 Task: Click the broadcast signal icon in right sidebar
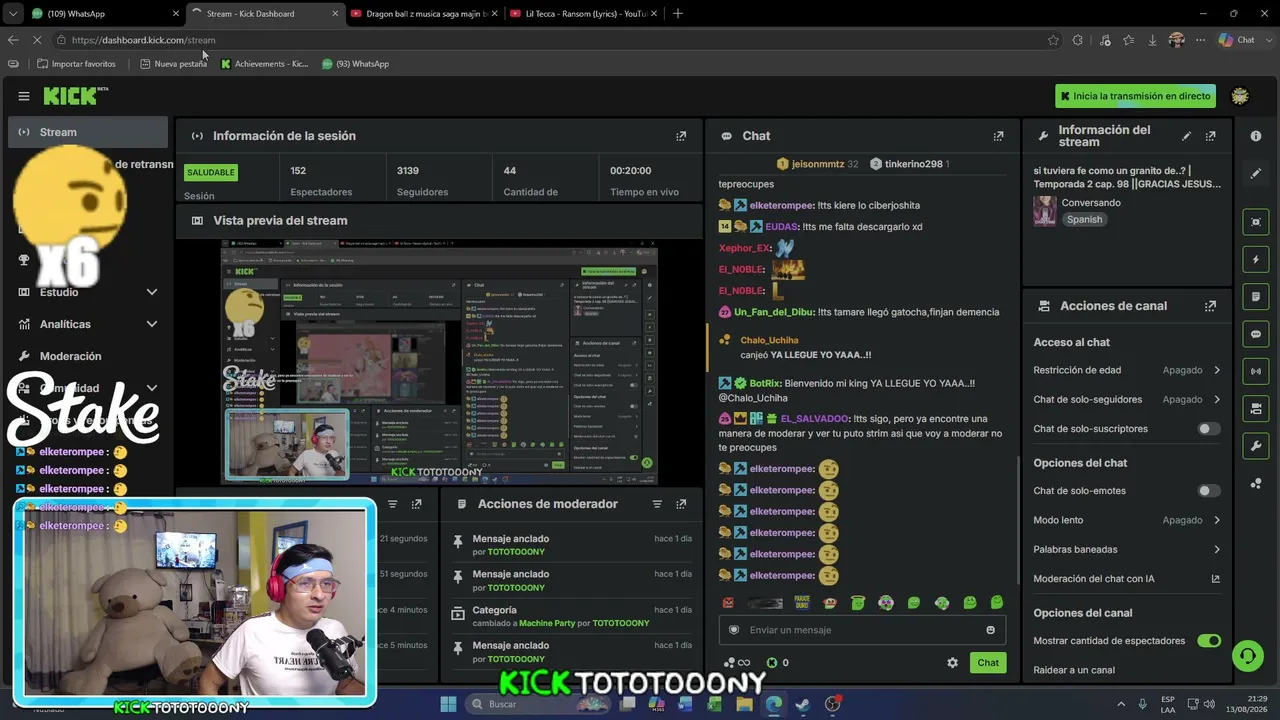tap(1256, 371)
